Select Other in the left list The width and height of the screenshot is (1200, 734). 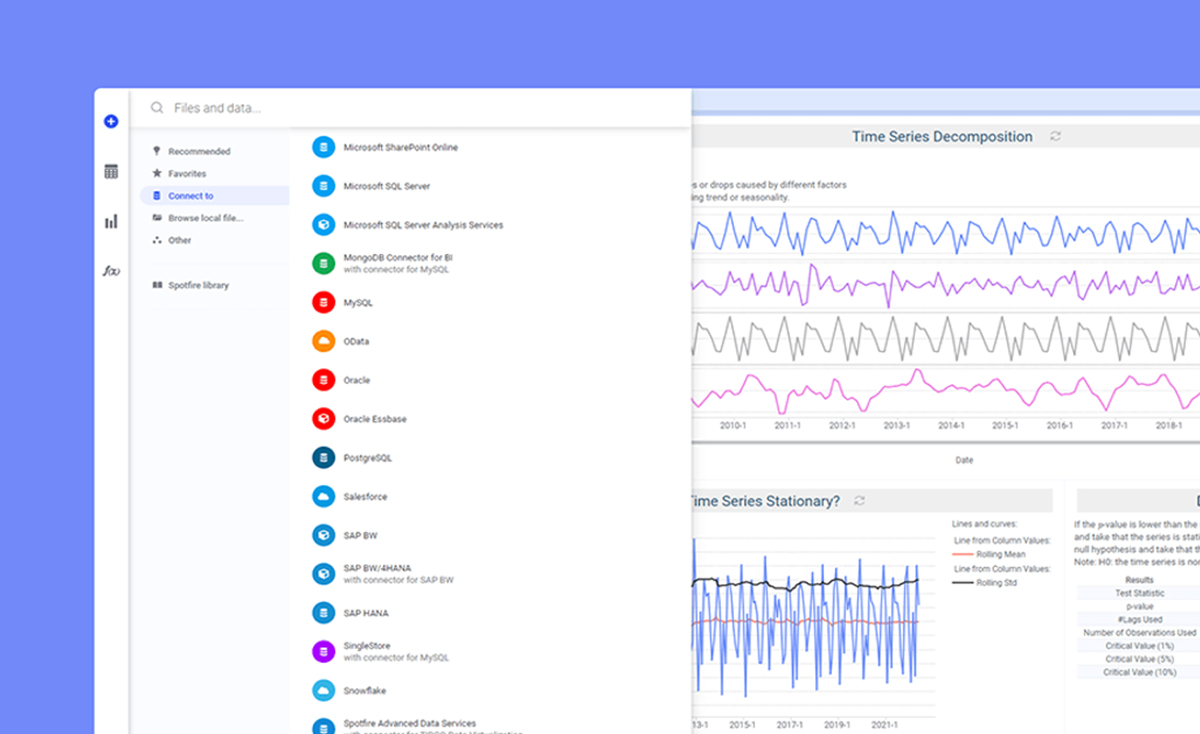180,240
